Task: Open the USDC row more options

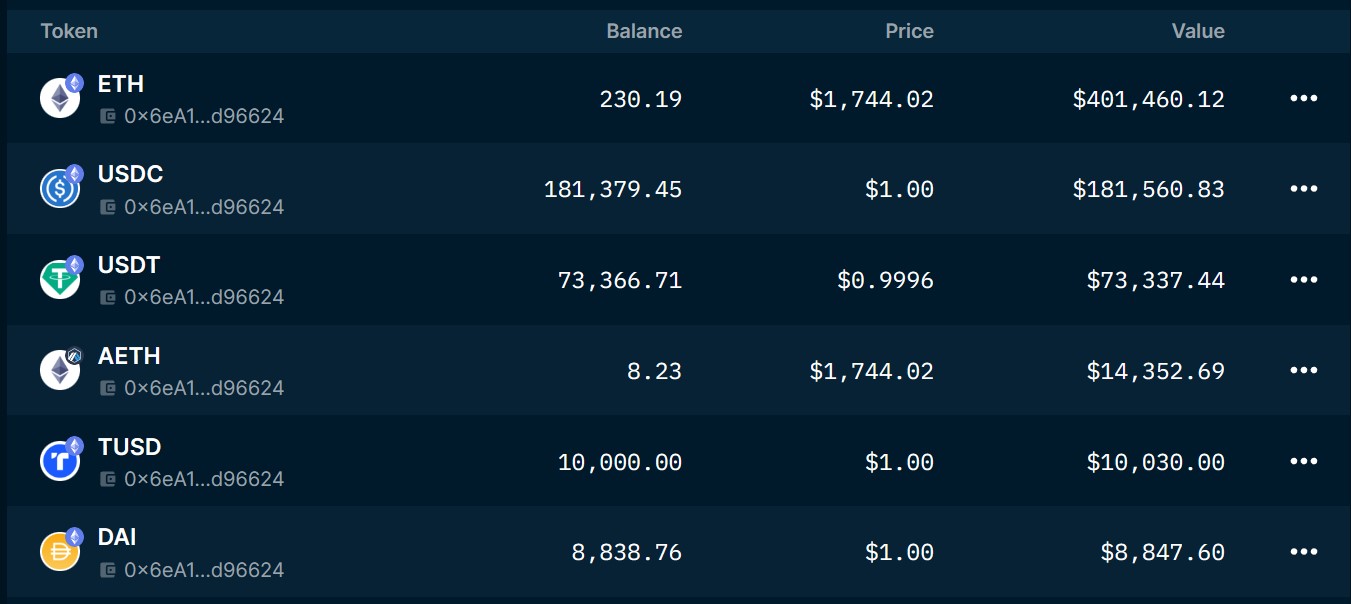Action: (x=1303, y=189)
